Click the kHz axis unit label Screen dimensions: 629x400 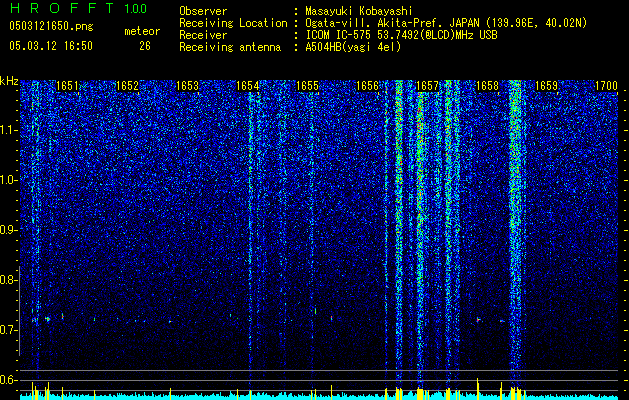pos(9,81)
